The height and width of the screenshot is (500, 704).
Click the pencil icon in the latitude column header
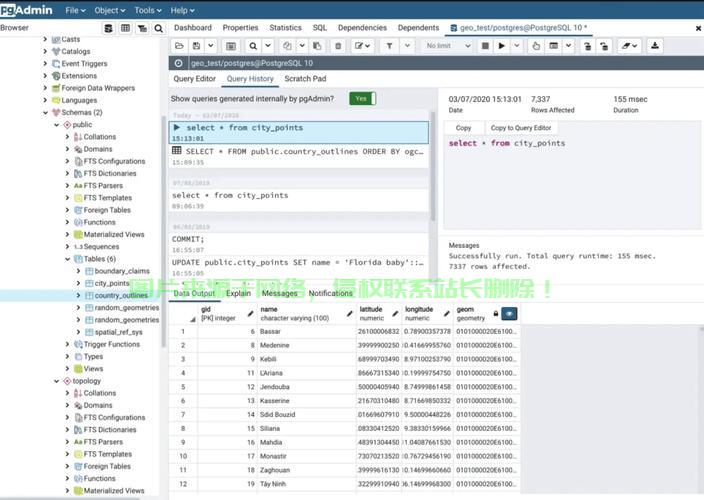click(x=395, y=313)
